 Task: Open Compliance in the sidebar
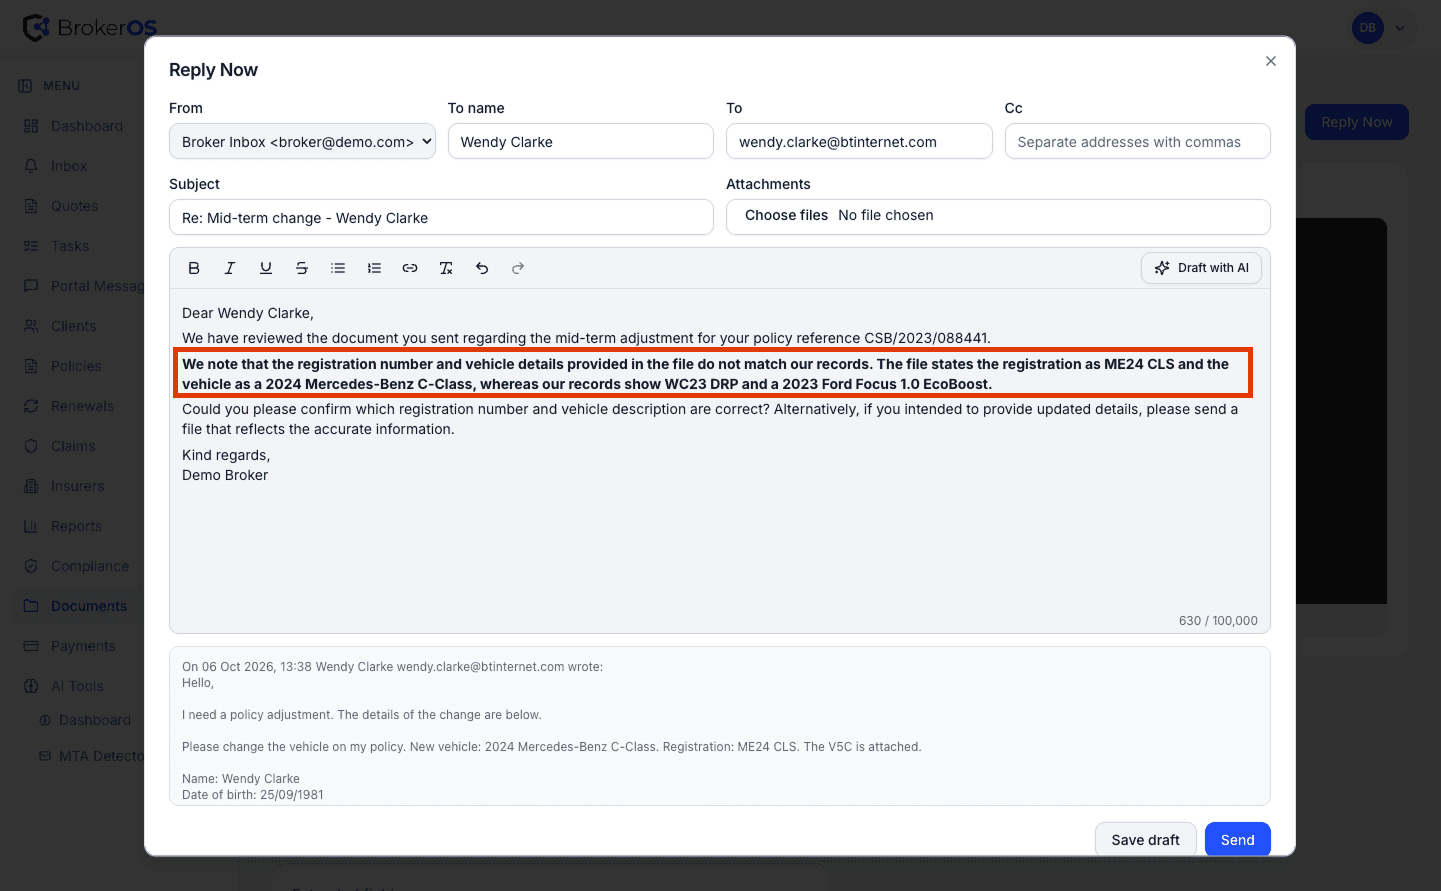pyautogui.click(x=90, y=566)
